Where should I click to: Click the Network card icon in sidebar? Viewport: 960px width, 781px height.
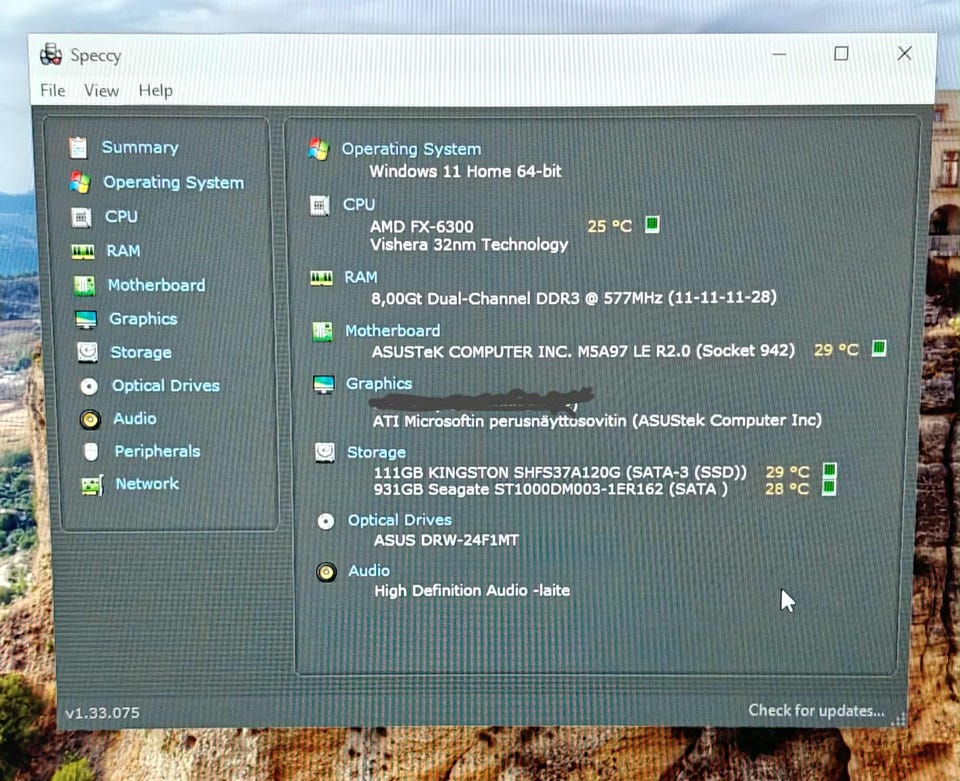92,485
